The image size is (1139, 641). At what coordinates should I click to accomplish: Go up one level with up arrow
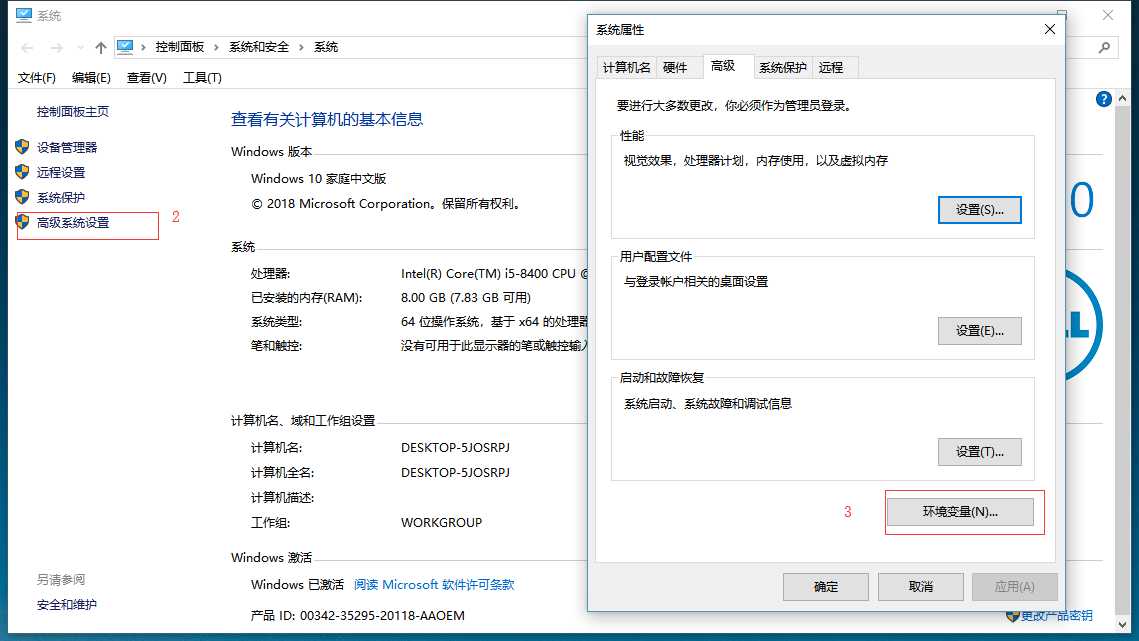click(101, 47)
